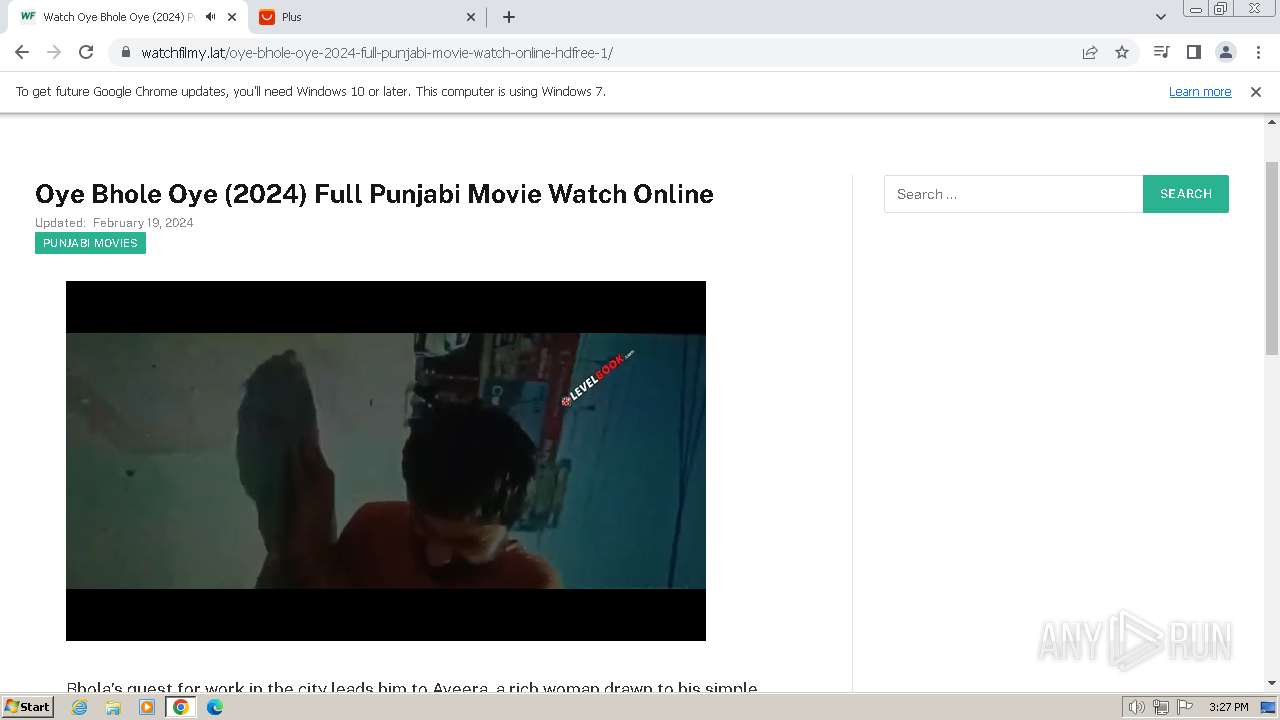Click the scrollbar down arrow

(1272, 683)
